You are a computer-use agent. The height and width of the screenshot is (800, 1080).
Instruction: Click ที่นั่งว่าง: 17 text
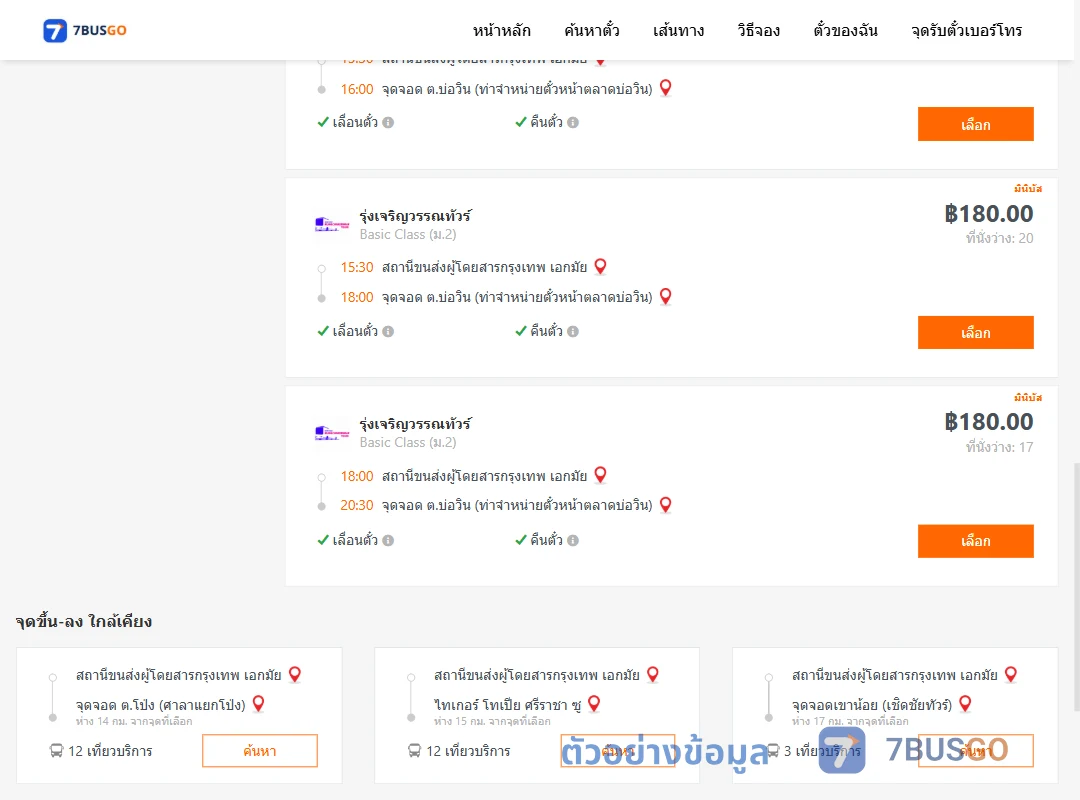(x=999, y=447)
